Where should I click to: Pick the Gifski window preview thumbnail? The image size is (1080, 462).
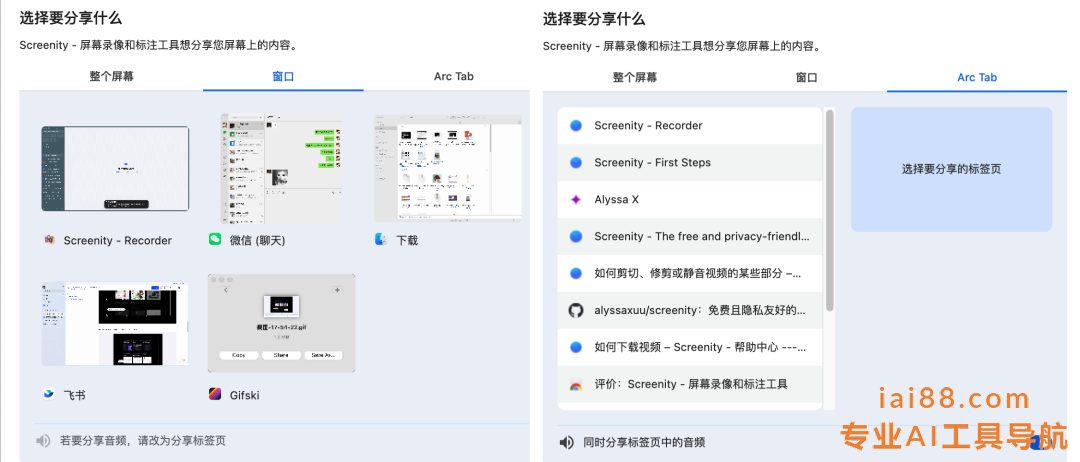point(281,323)
